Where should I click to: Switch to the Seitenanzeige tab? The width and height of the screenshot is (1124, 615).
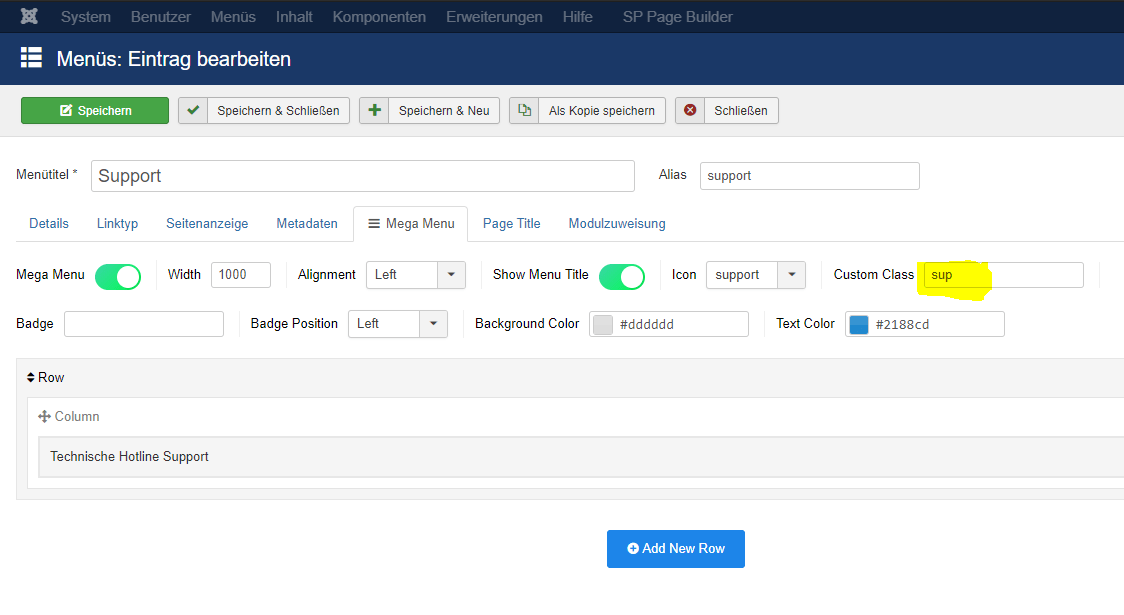coord(207,223)
